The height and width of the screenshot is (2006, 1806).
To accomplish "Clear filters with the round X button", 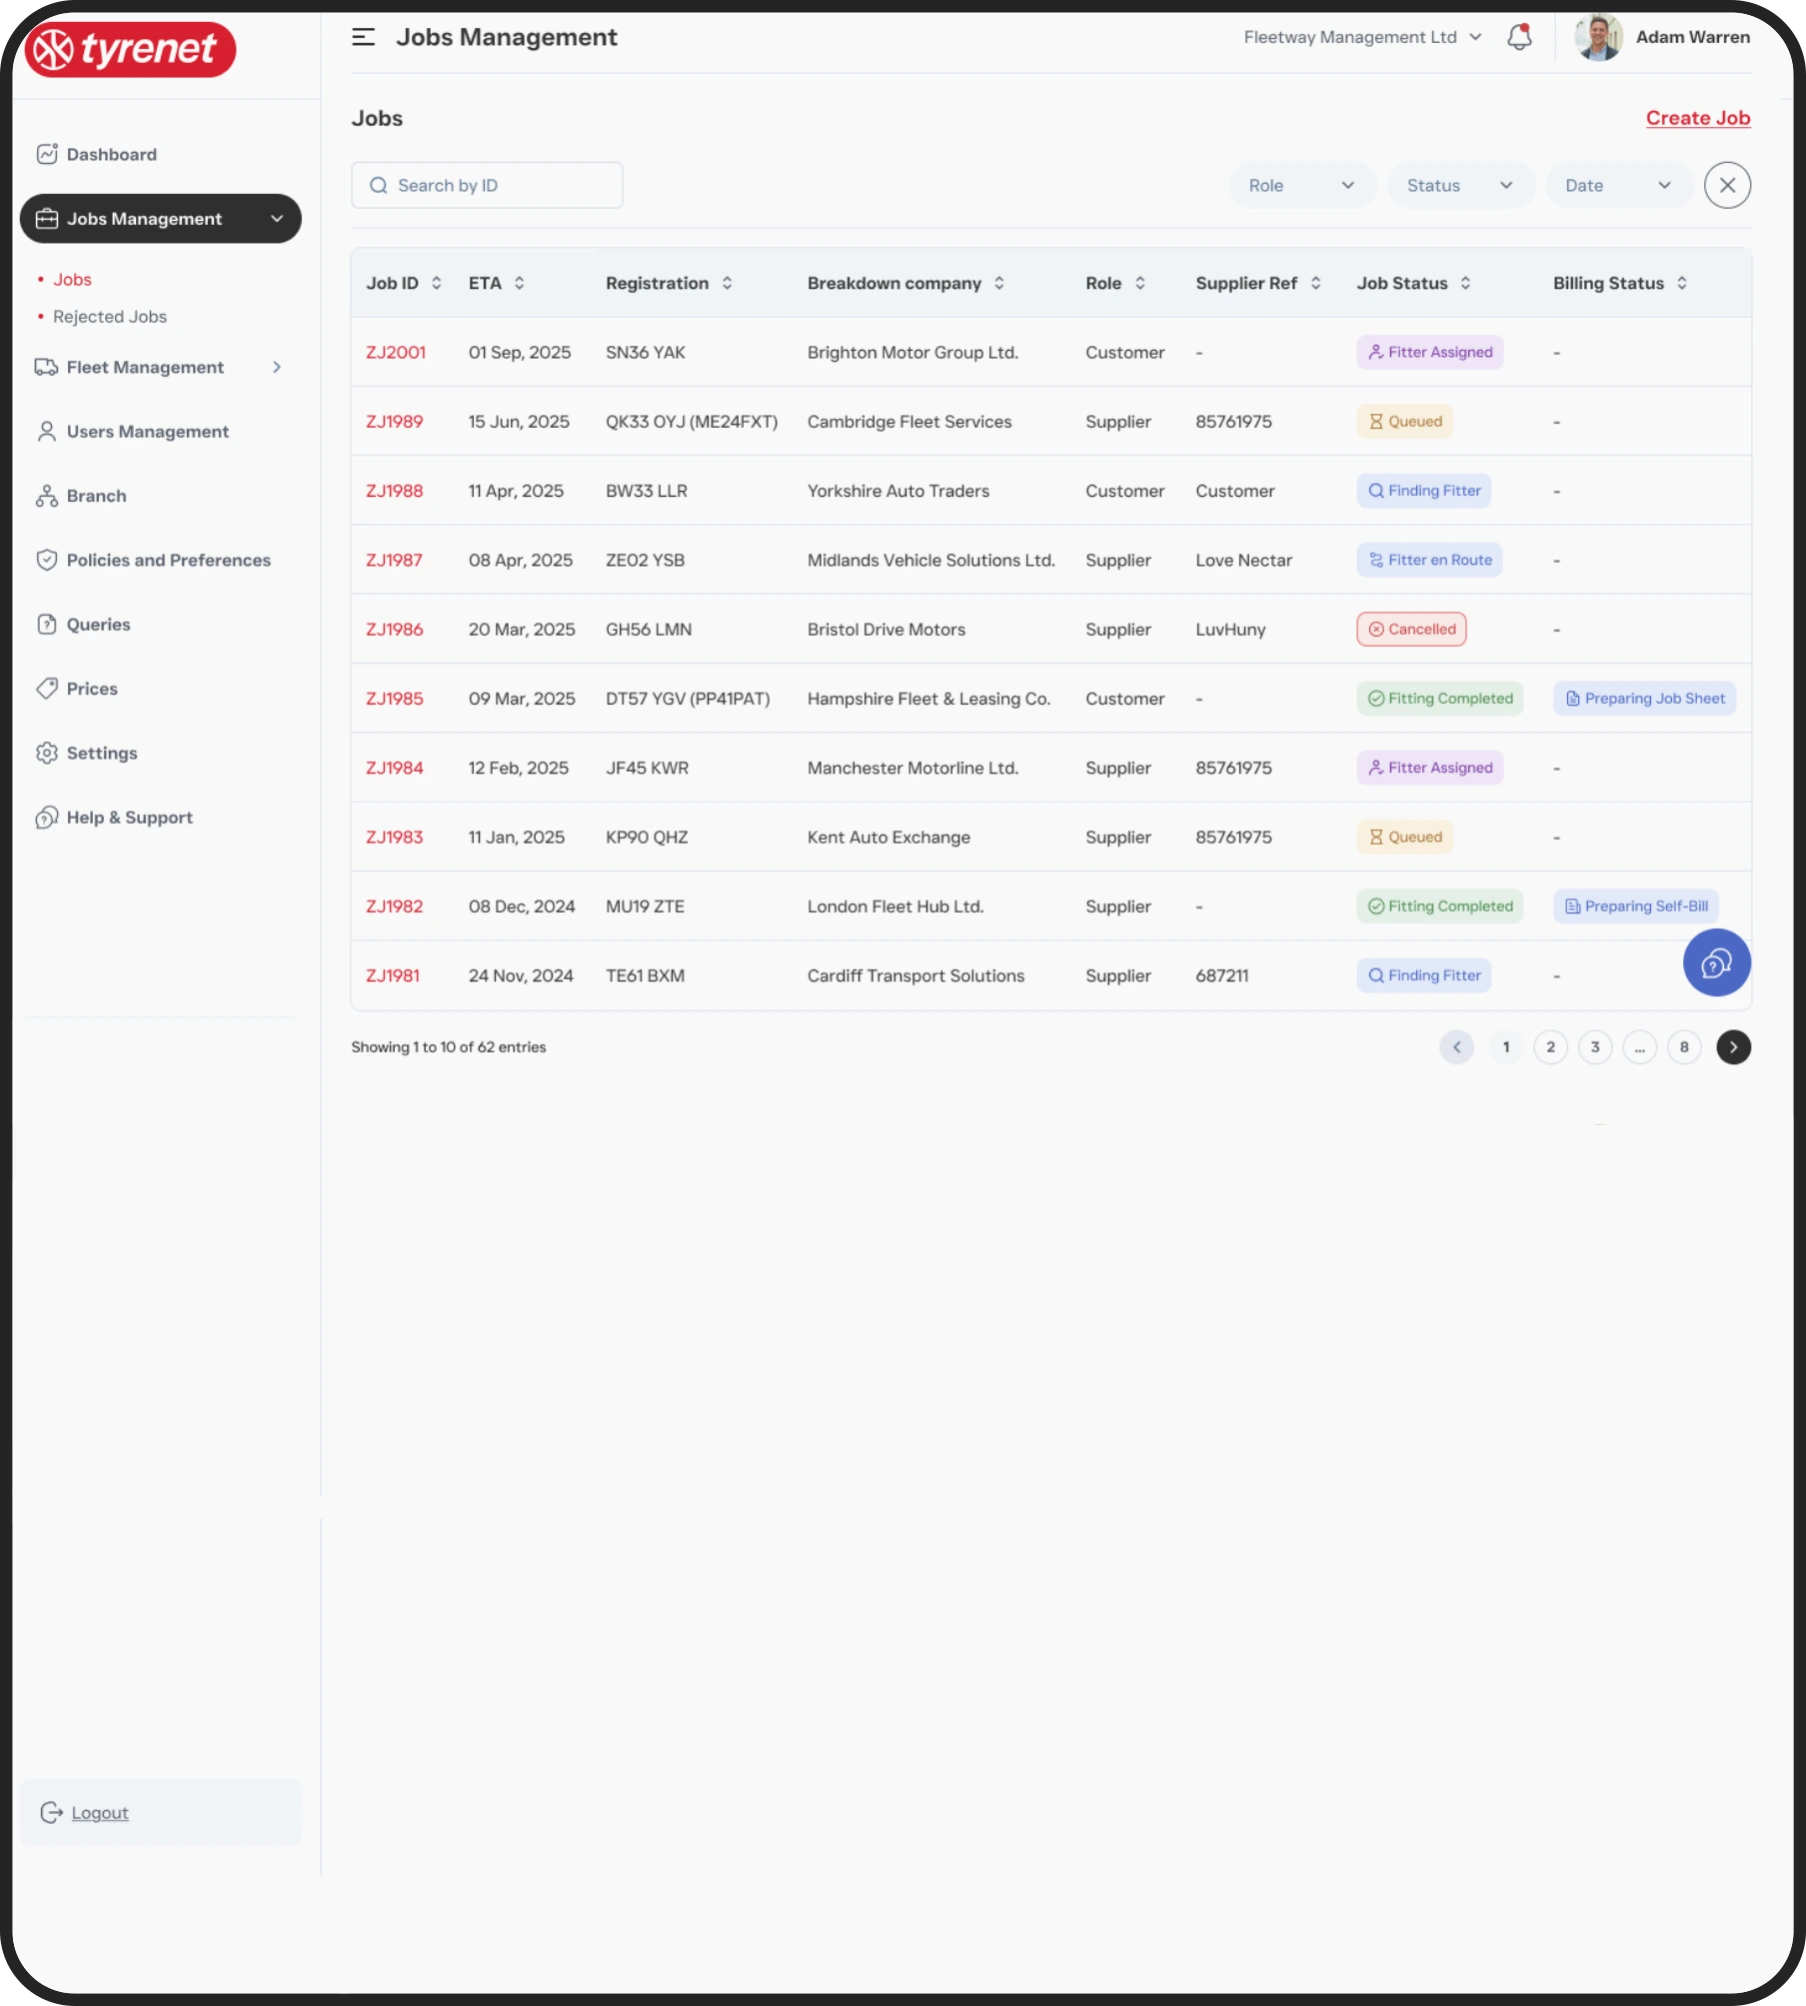I will pyautogui.click(x=1727, y=185).
